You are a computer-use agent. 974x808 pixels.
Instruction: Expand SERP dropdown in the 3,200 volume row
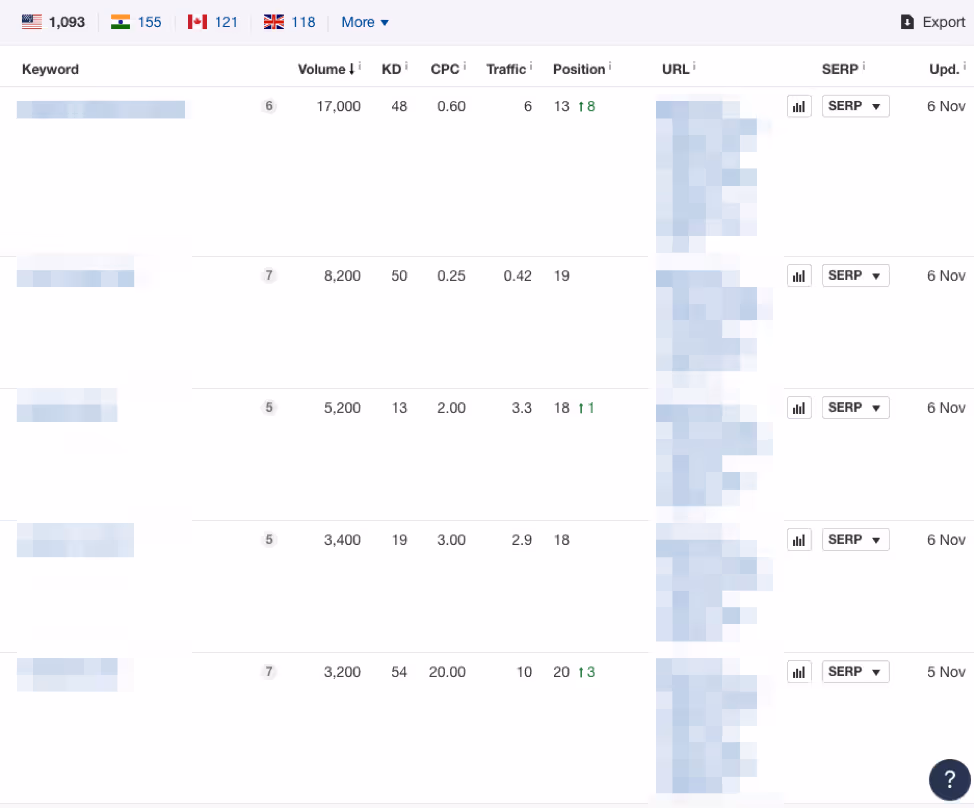pyautogui.click(x=855, y=672)
